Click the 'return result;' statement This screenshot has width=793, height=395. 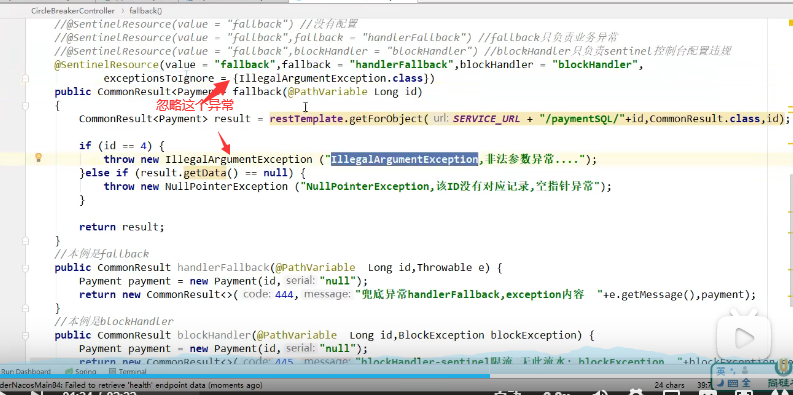[x=122, y=227]
